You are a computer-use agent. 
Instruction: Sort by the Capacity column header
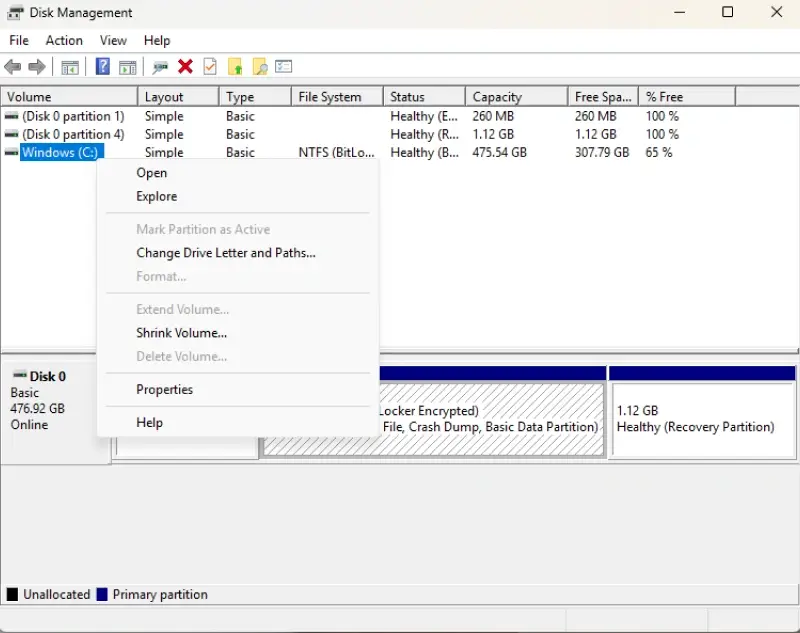tap(517, 97)
